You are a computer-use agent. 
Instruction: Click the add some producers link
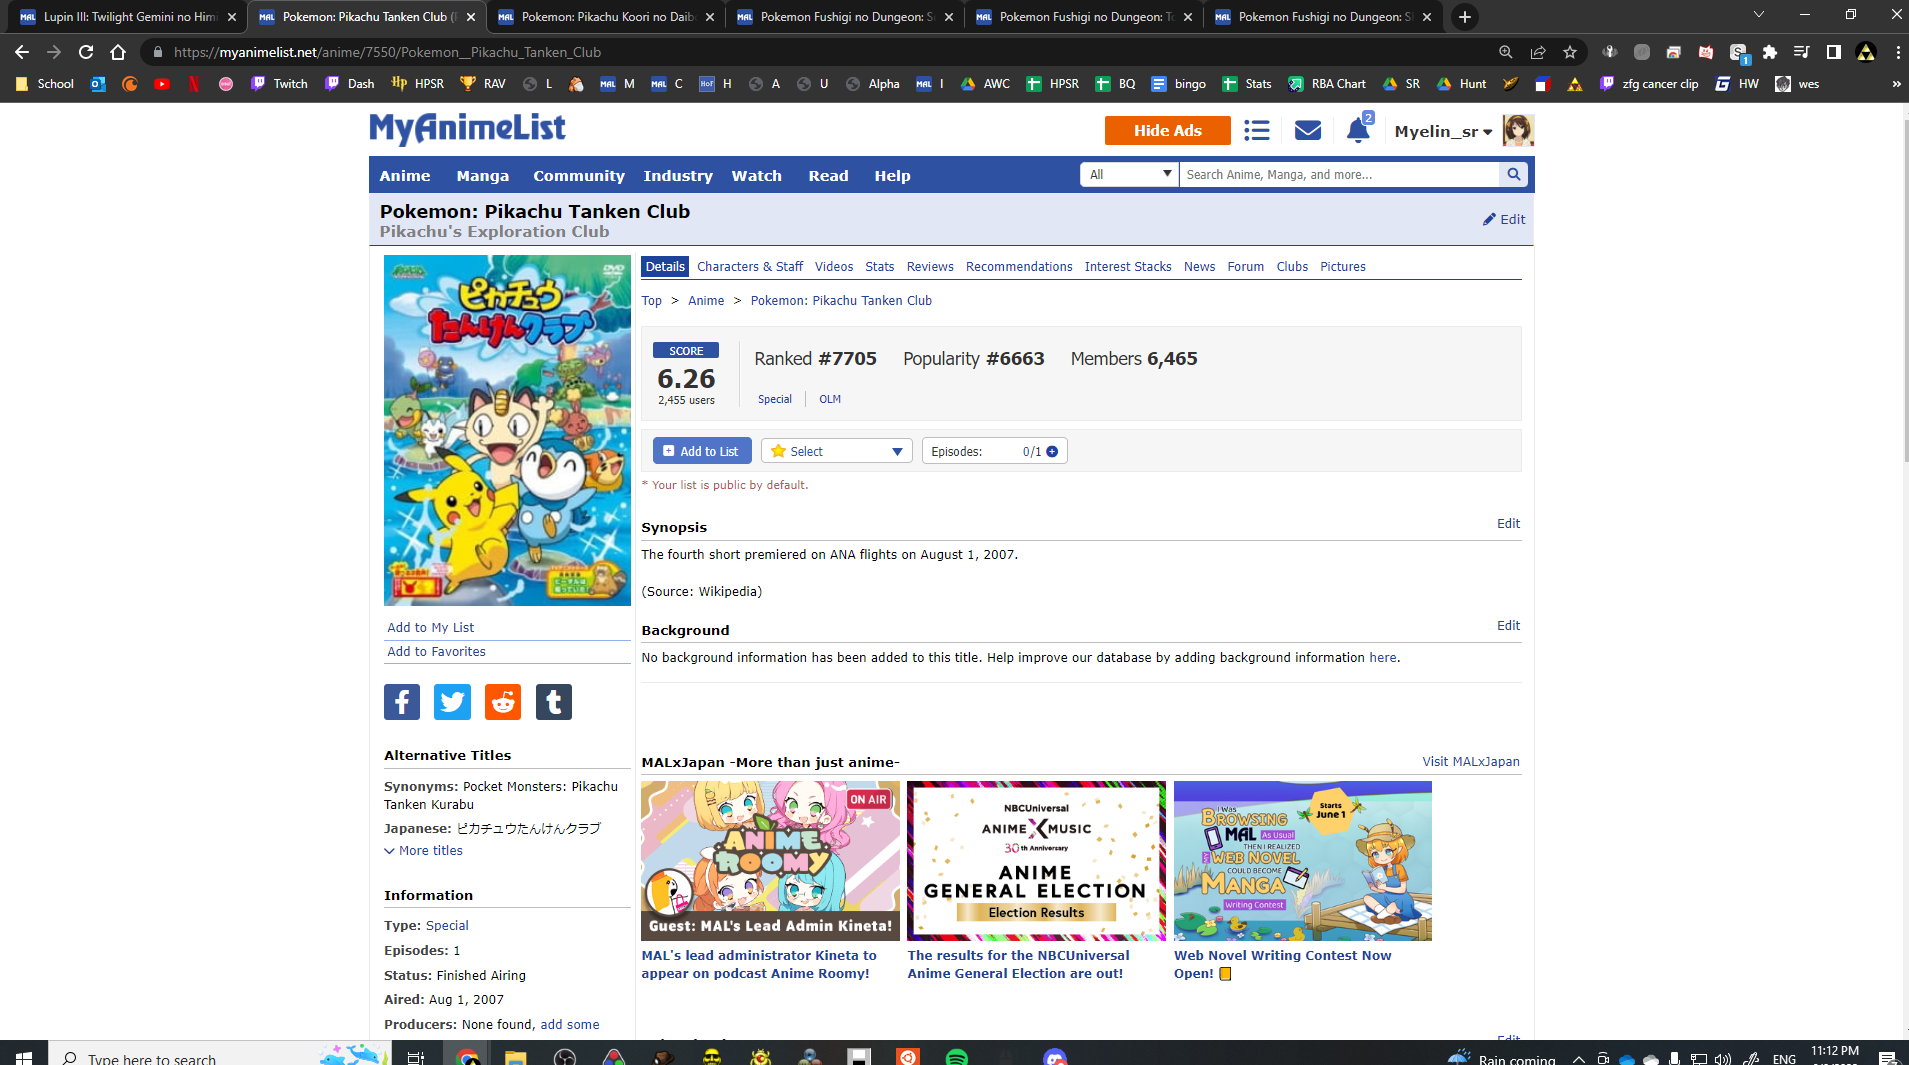tap(570, 1025)
